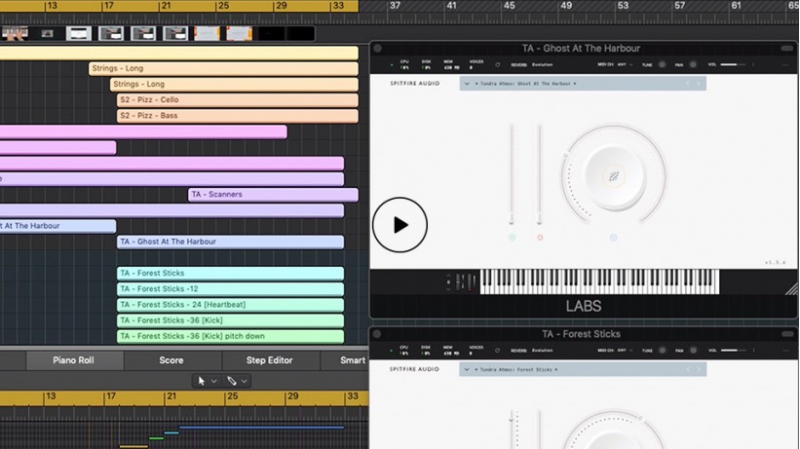Click the Pan knob in Forest Sticks plugin
This screenshot has height=449, width=800.
click(x=693, y=351)
